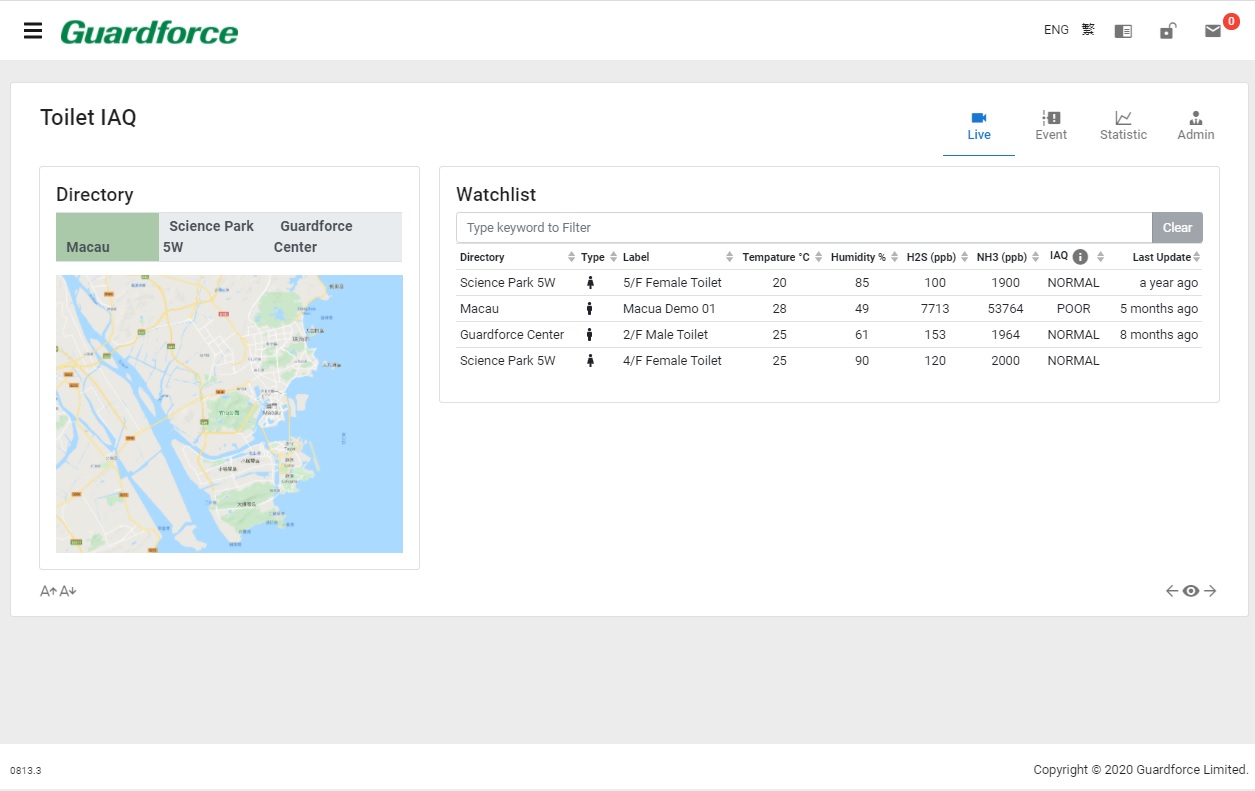Toggle the eye visibility icon
Image resolution: width=1255 pixels, height=791 pixels.
click(x=1191, y=591)
